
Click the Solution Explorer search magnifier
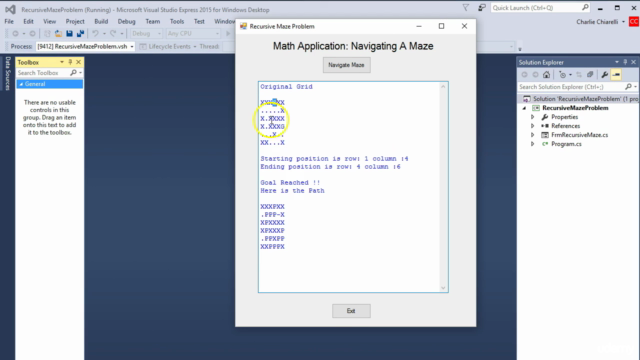pyautogui.click(x=629, y=87)
